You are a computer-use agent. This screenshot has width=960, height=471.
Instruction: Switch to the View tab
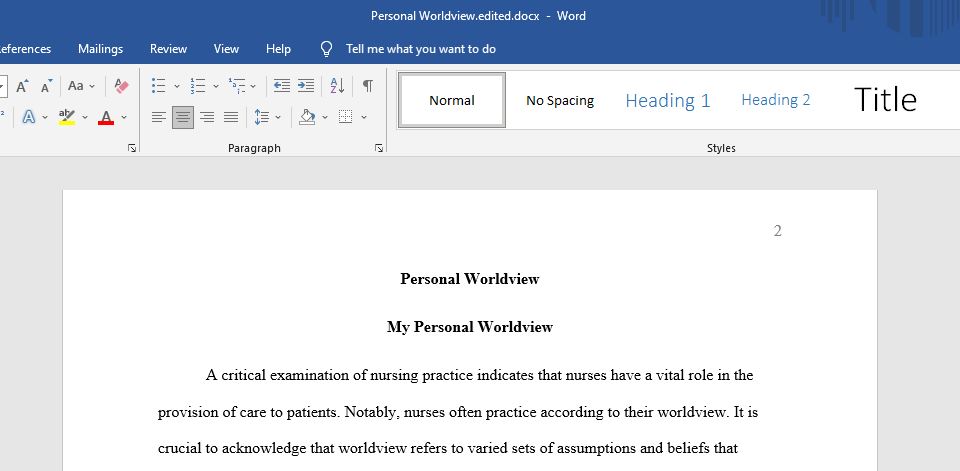pos(226,49)
